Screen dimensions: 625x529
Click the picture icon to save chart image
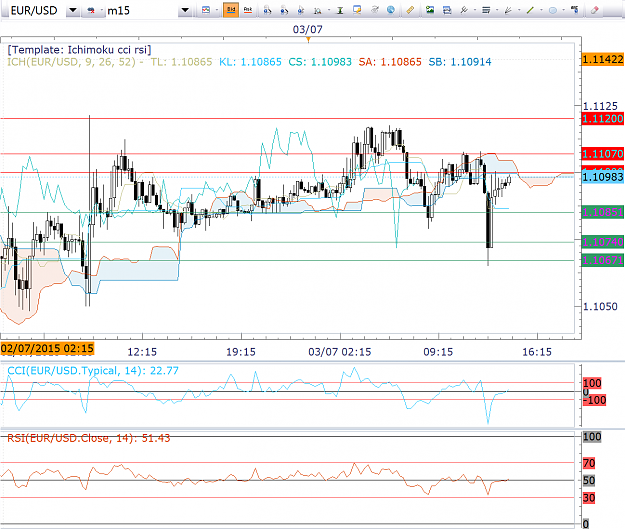(x=430, y=10)
